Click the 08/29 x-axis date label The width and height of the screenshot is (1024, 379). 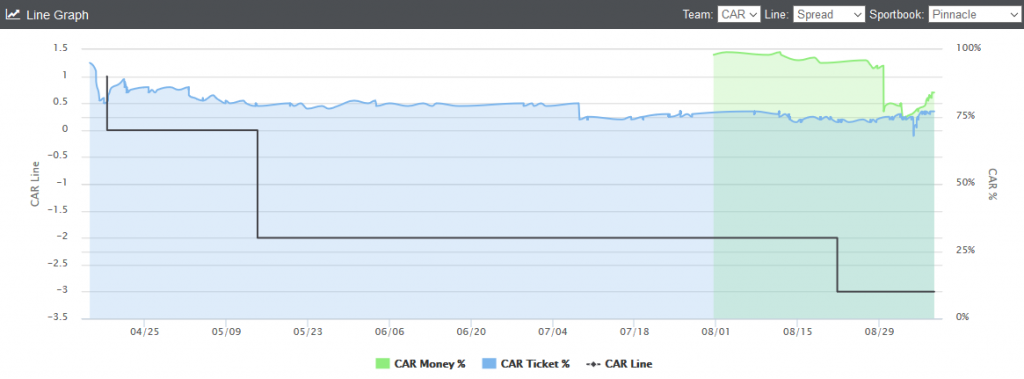click(878, 331)
